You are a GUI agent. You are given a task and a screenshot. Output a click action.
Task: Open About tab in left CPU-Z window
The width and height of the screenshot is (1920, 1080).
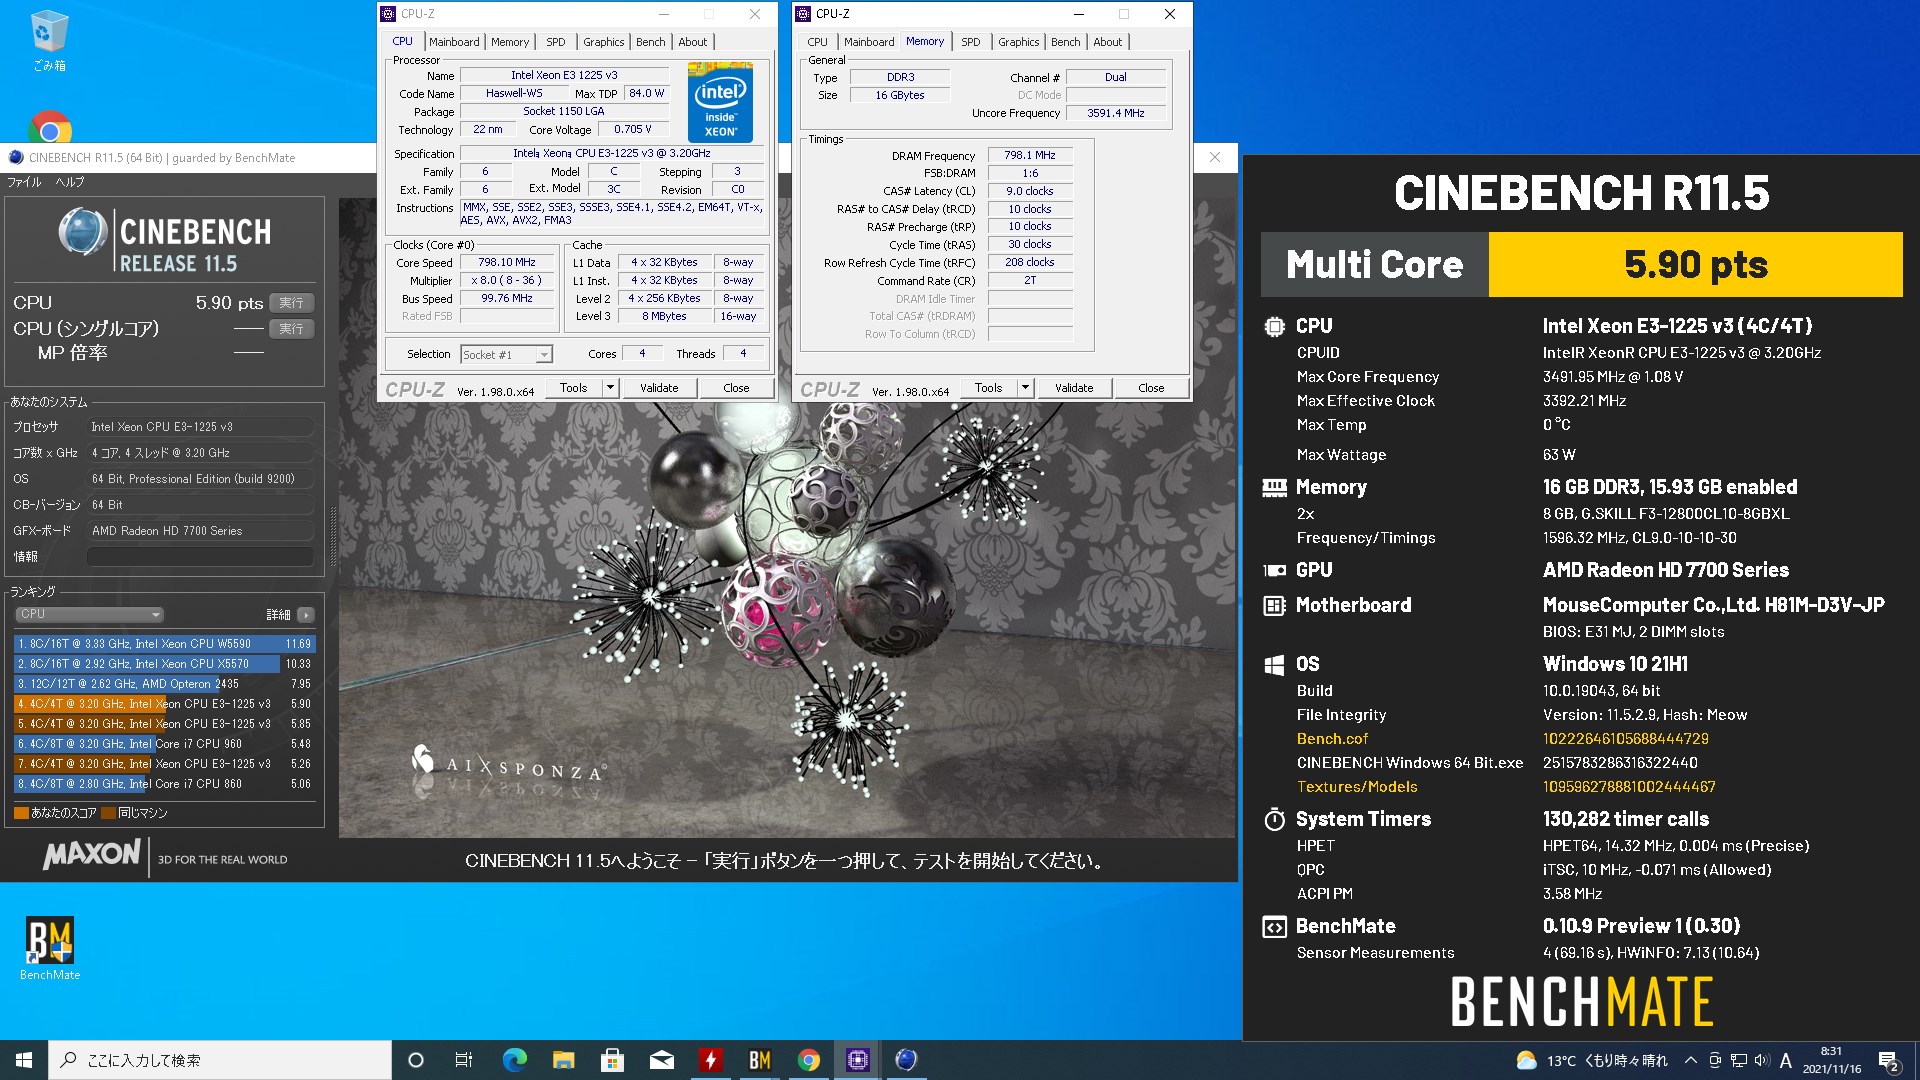[693, 42]
